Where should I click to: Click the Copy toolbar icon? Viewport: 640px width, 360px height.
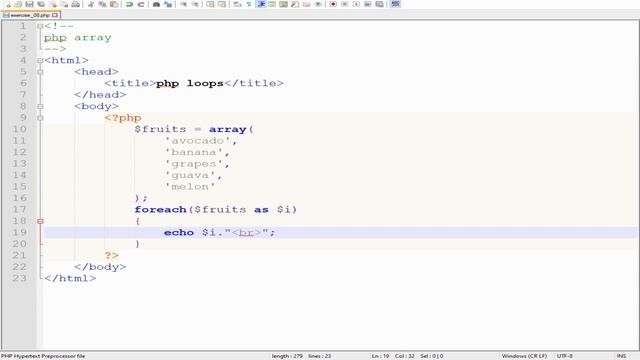tap(102, 4)
